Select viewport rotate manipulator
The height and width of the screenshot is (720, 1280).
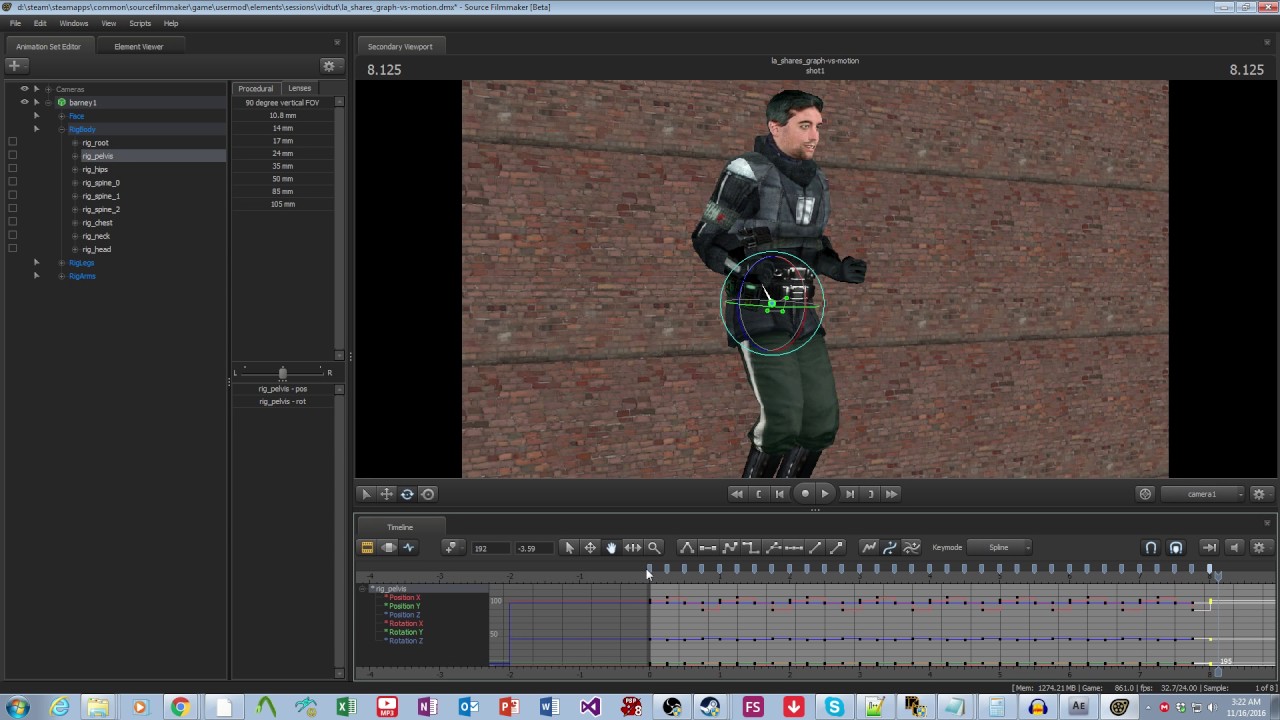coord(407,494)
